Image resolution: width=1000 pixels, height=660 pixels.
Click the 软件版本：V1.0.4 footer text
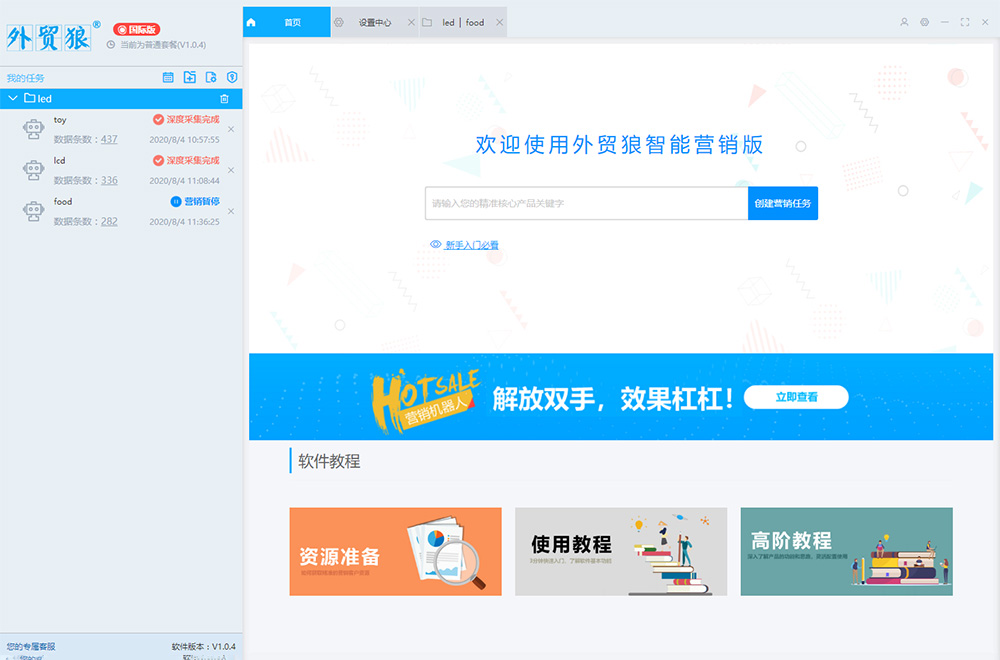(203, 647)
